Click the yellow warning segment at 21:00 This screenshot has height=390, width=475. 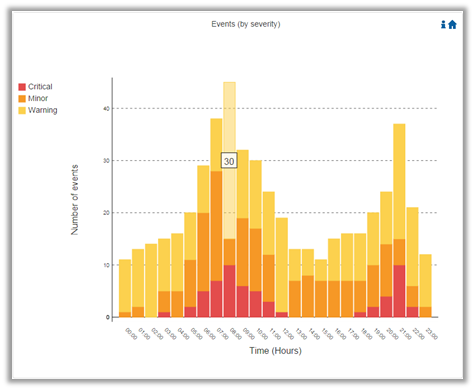click(x=399, y=181)
